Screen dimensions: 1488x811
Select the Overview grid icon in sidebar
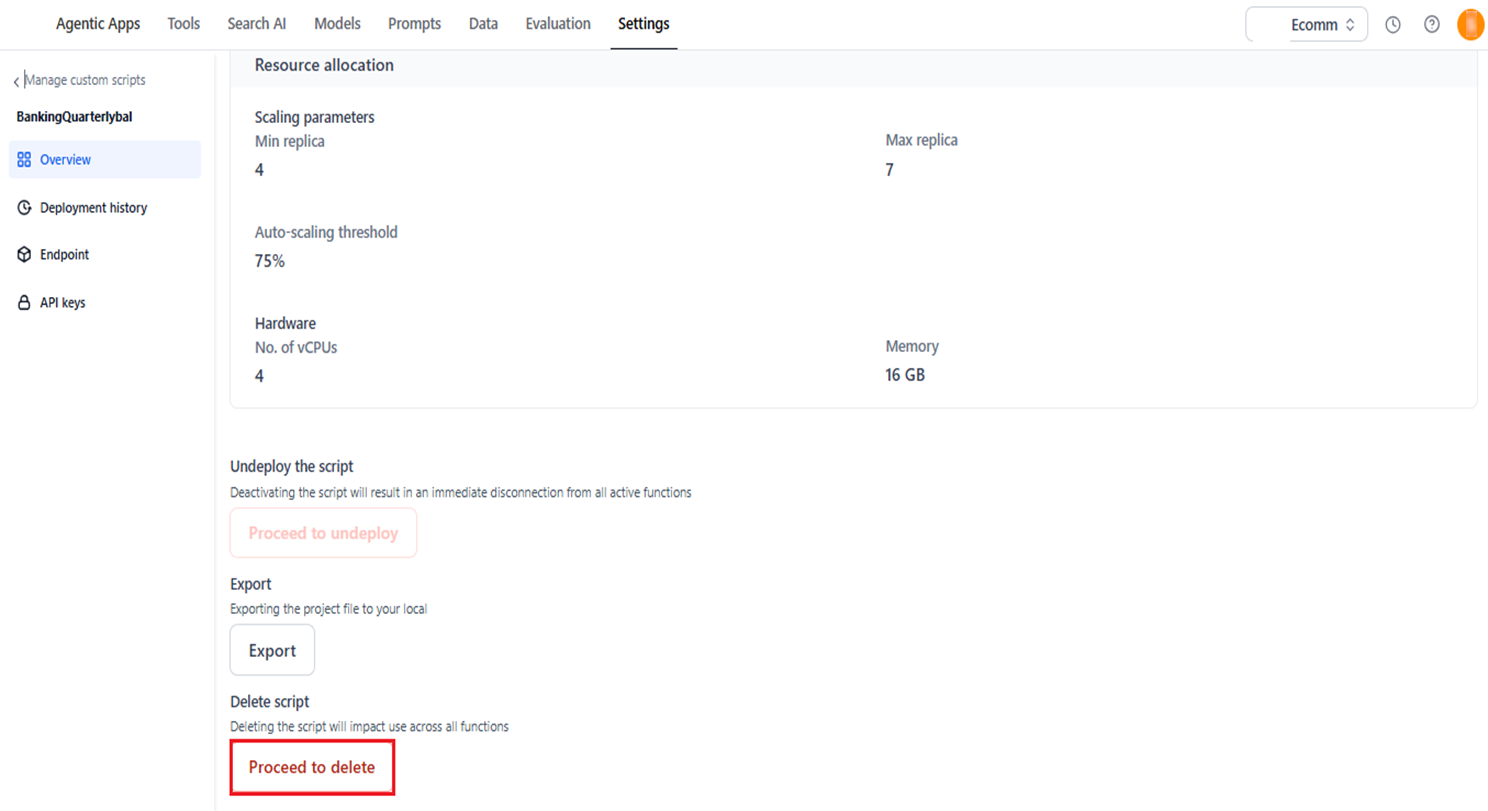point(22,159)
